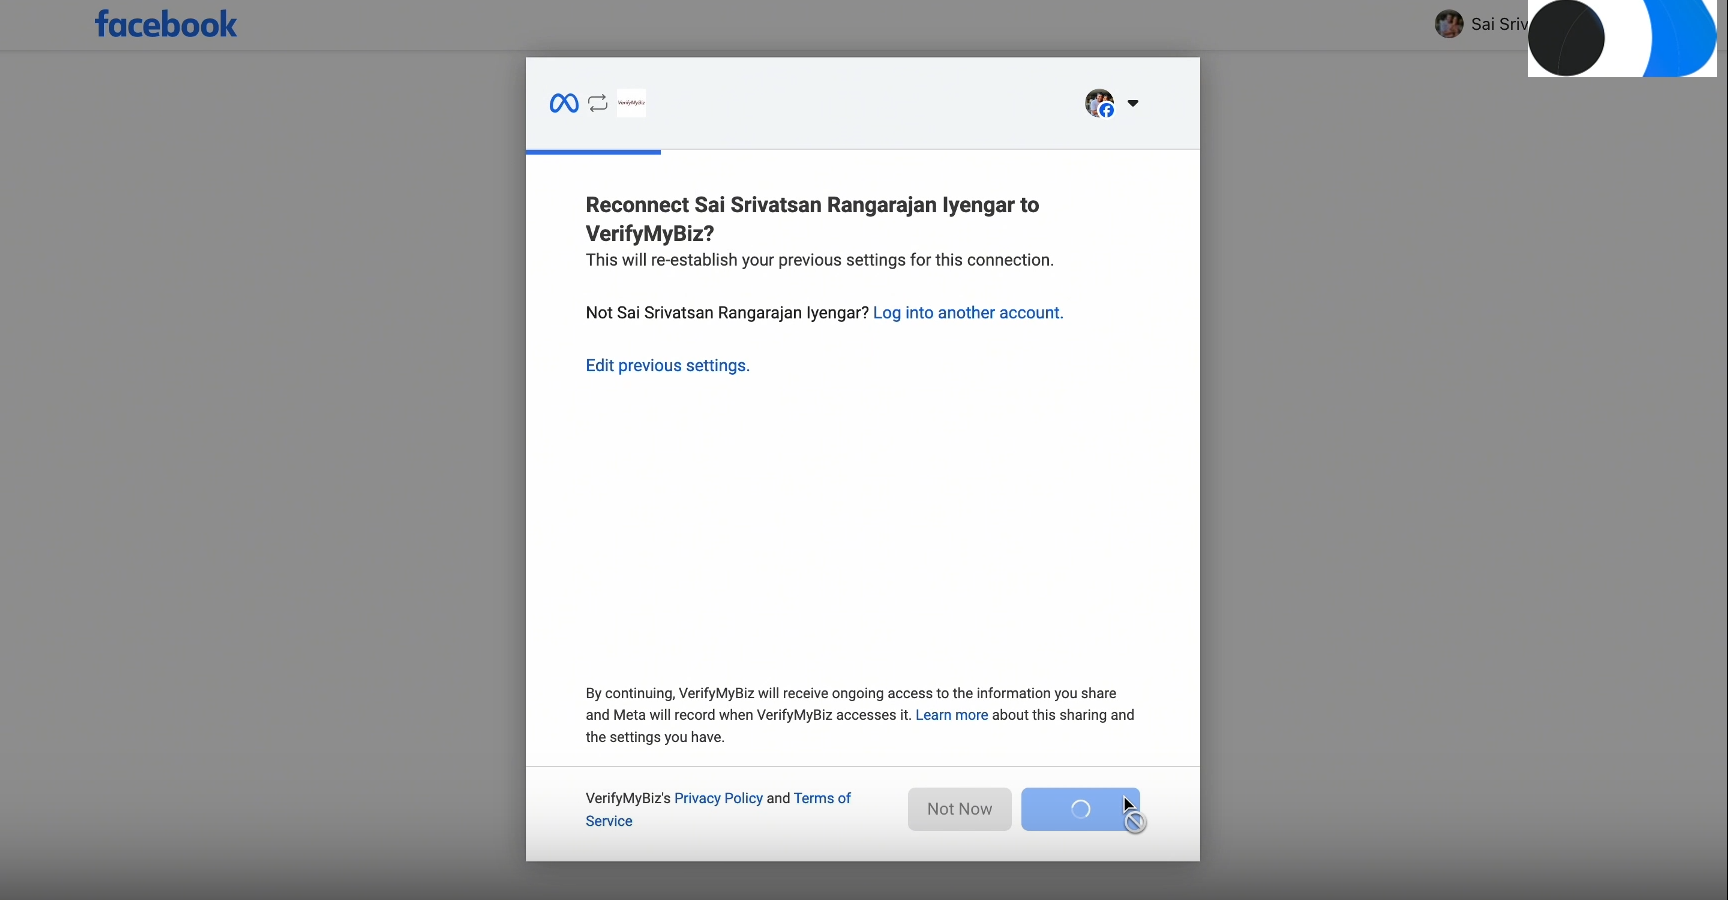Click the Facebook logo in header
Viewport: 1728px width, 900px height.
point(166,24)
